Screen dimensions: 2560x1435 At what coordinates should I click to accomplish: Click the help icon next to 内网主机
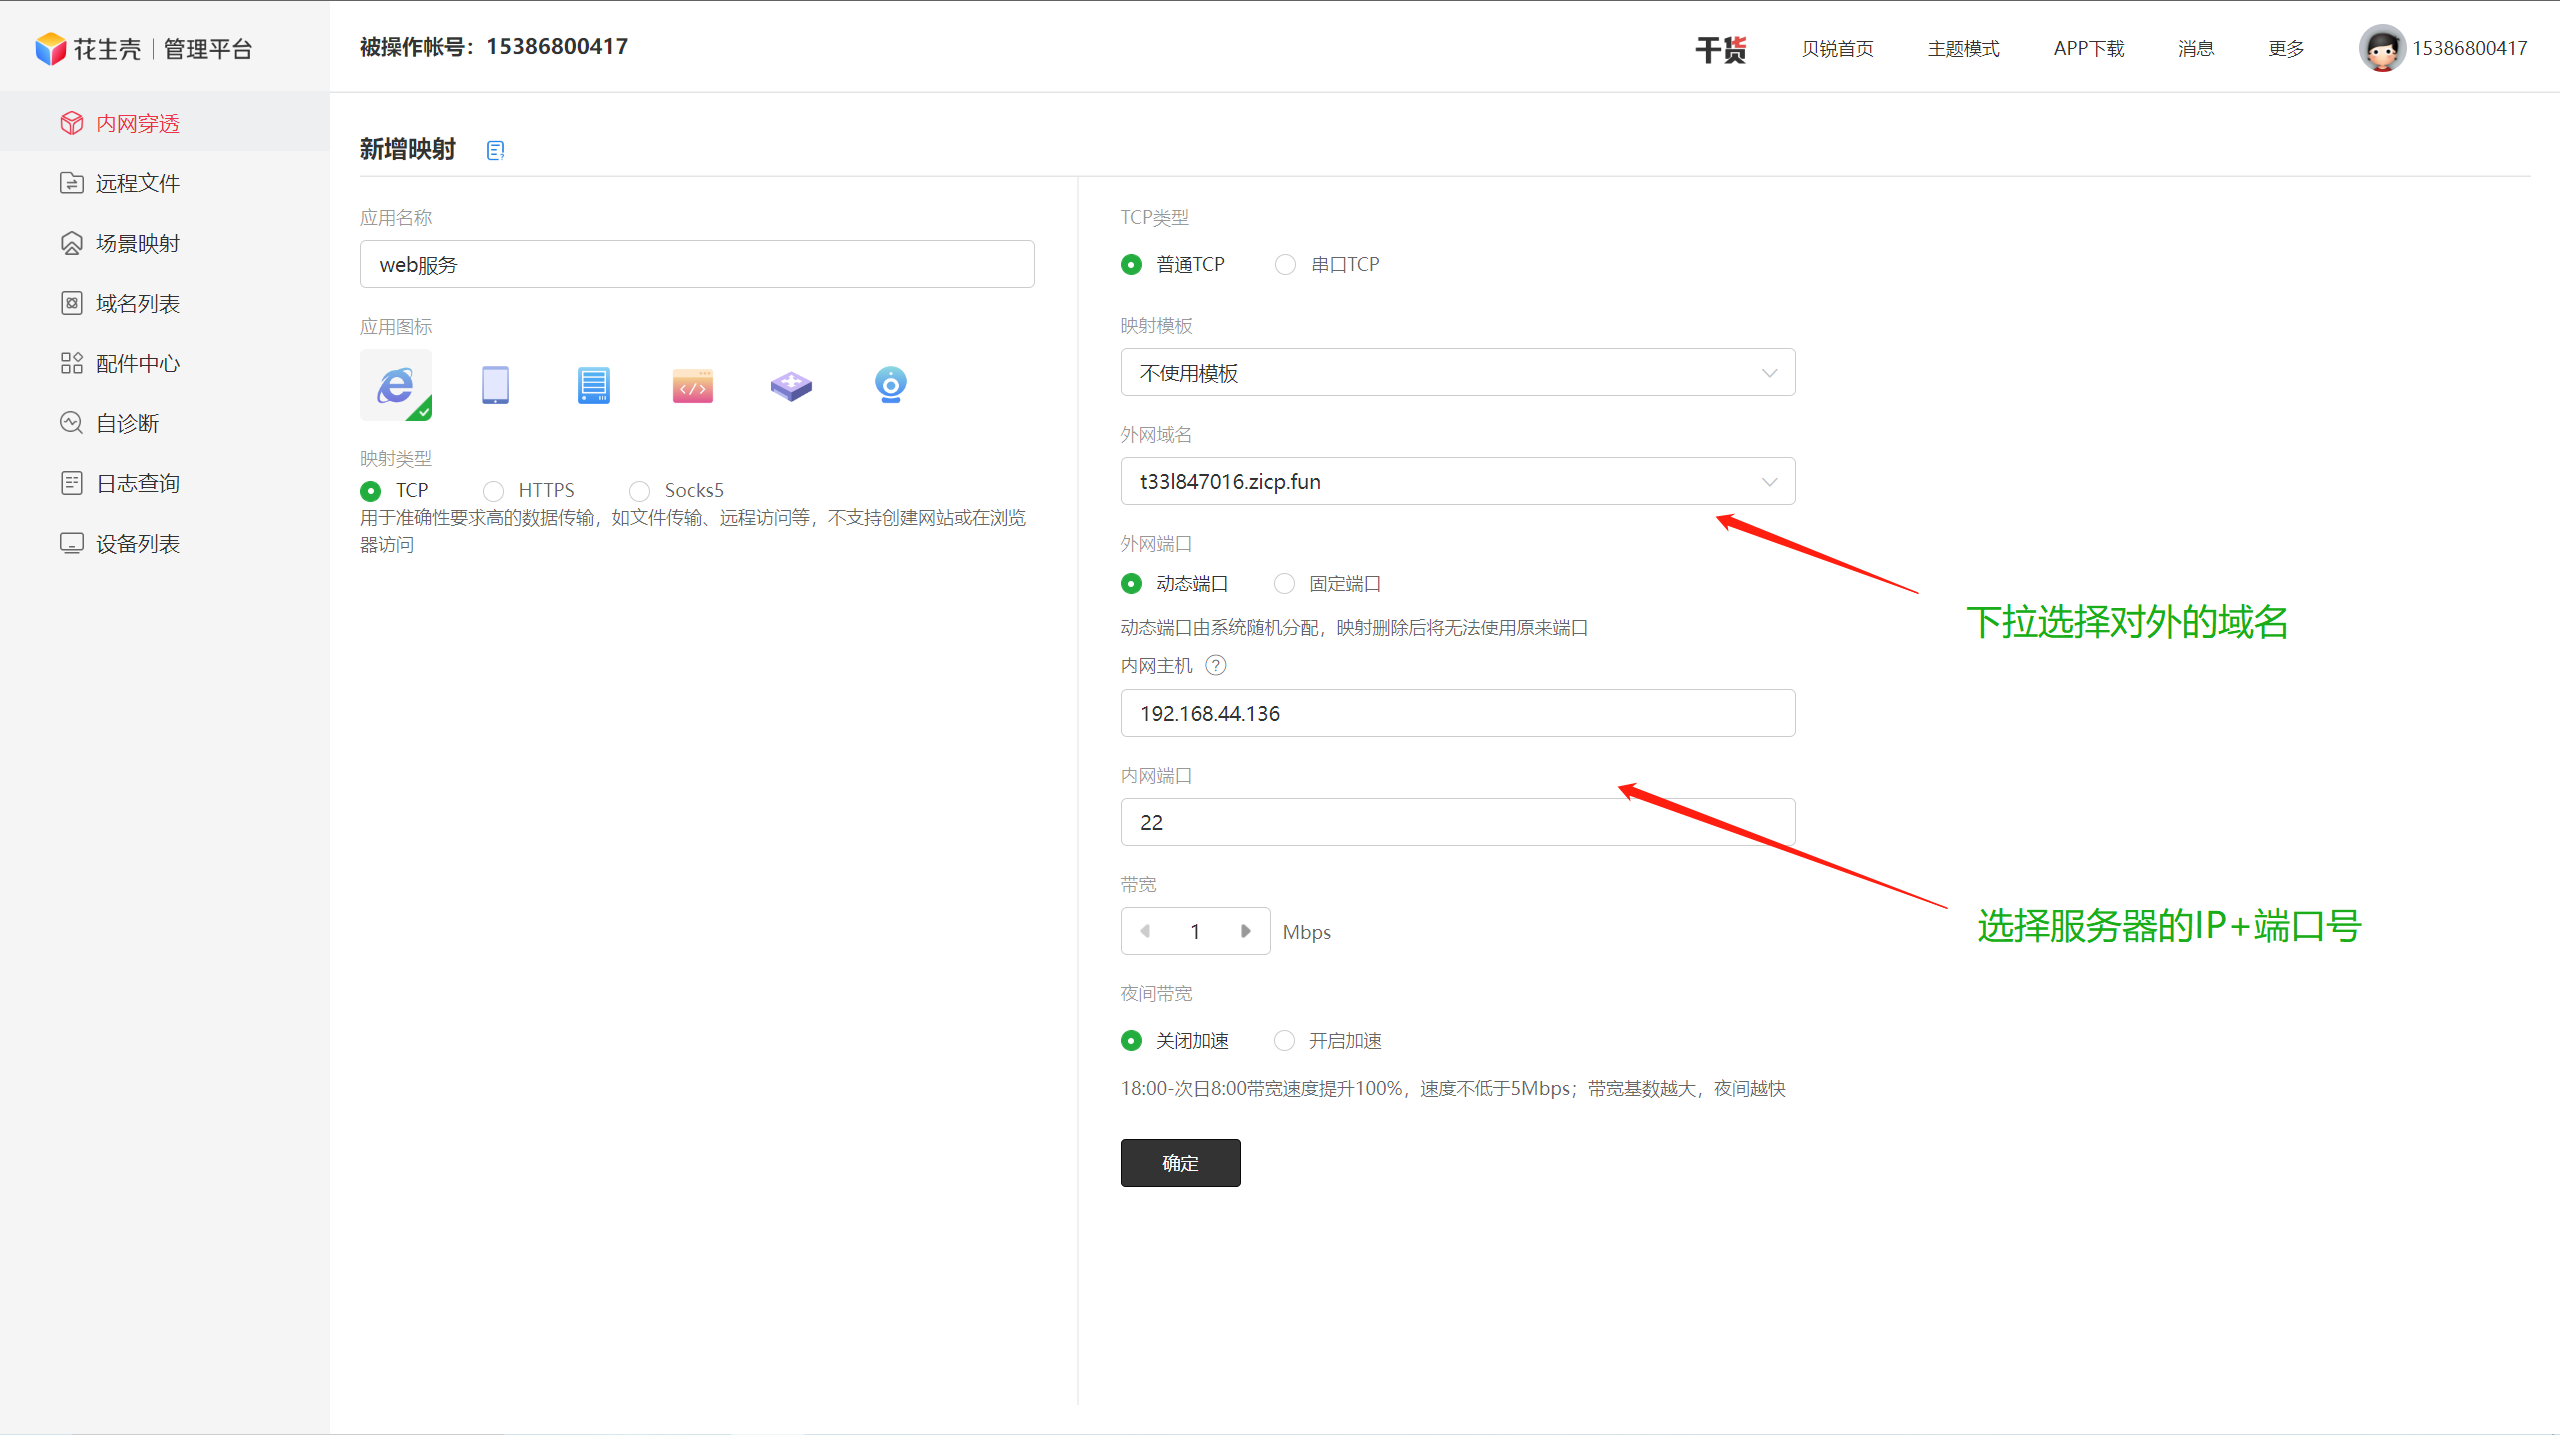click(1216, 665)
